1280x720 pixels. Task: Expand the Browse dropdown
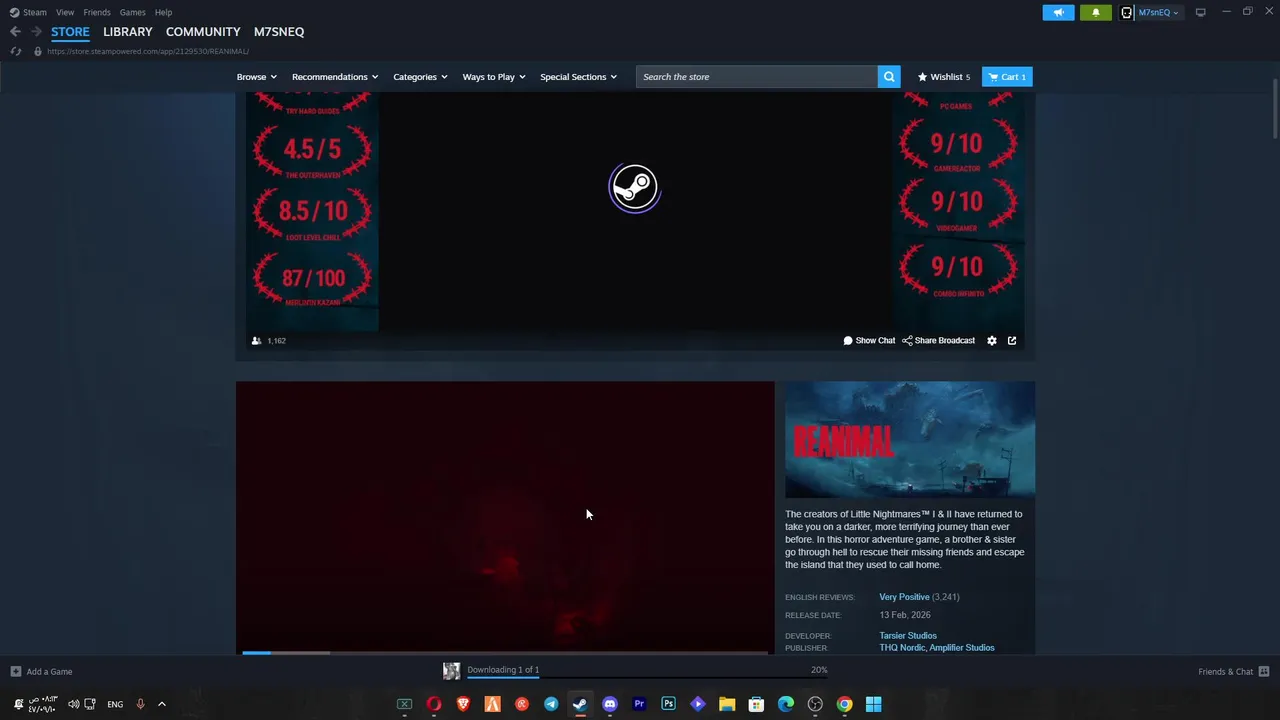(257, 77)
